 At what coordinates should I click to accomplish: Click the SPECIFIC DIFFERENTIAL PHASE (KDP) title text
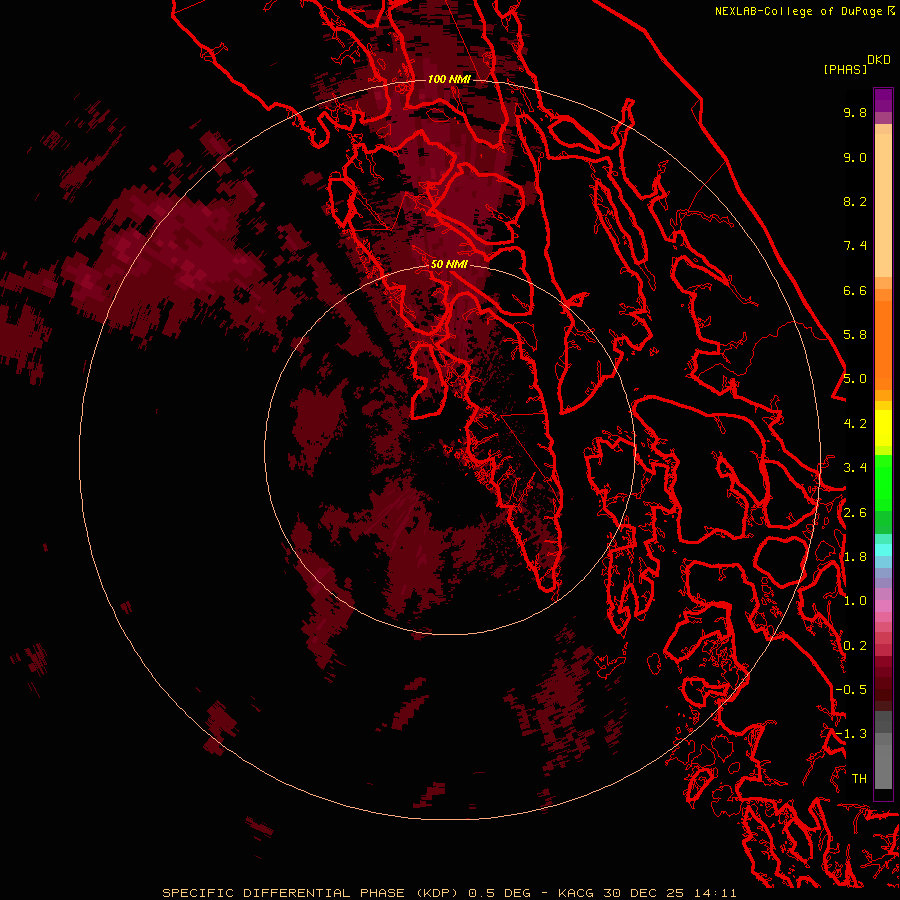310,893
